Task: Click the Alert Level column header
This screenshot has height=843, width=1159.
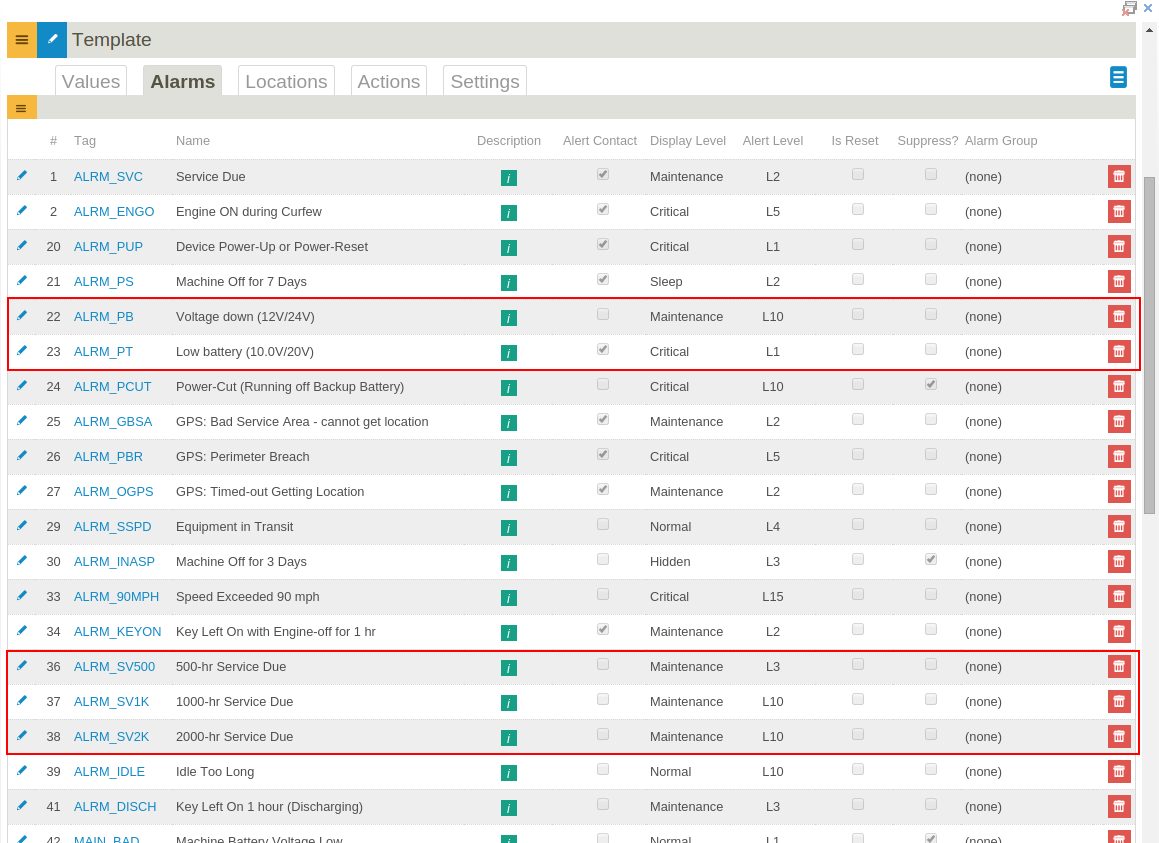Action: (x=772, y=140)
